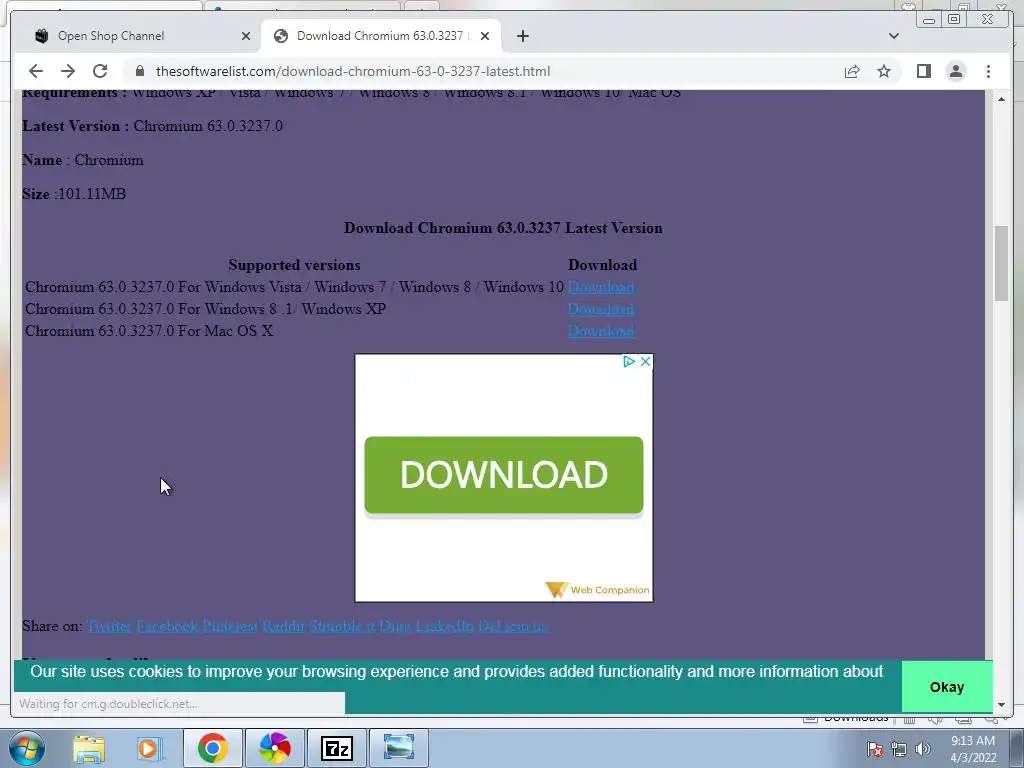Open the profile avatar menu

point(956,71)
